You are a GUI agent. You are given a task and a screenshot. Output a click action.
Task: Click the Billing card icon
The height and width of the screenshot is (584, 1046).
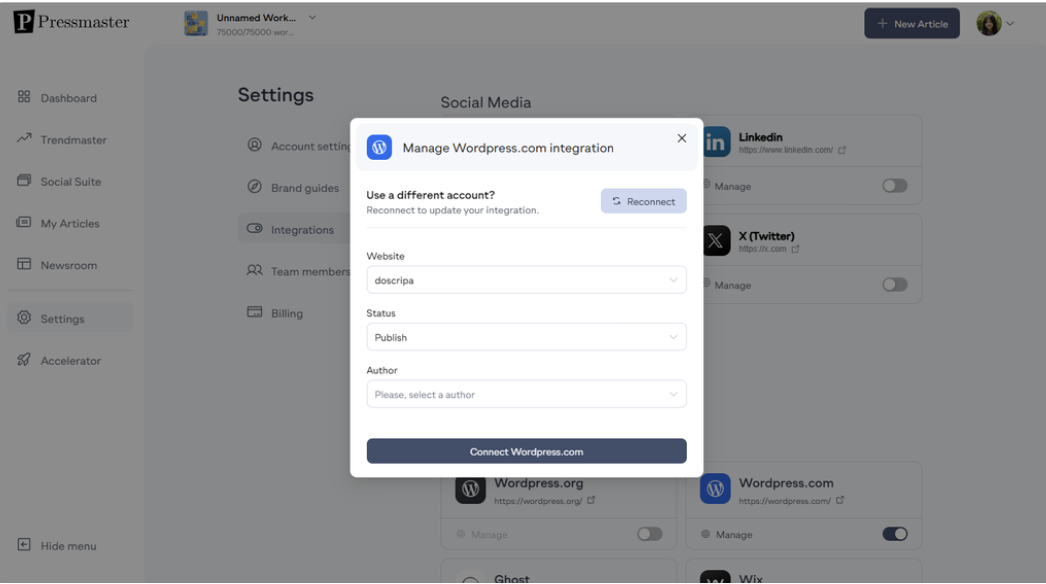pos(254,312)
